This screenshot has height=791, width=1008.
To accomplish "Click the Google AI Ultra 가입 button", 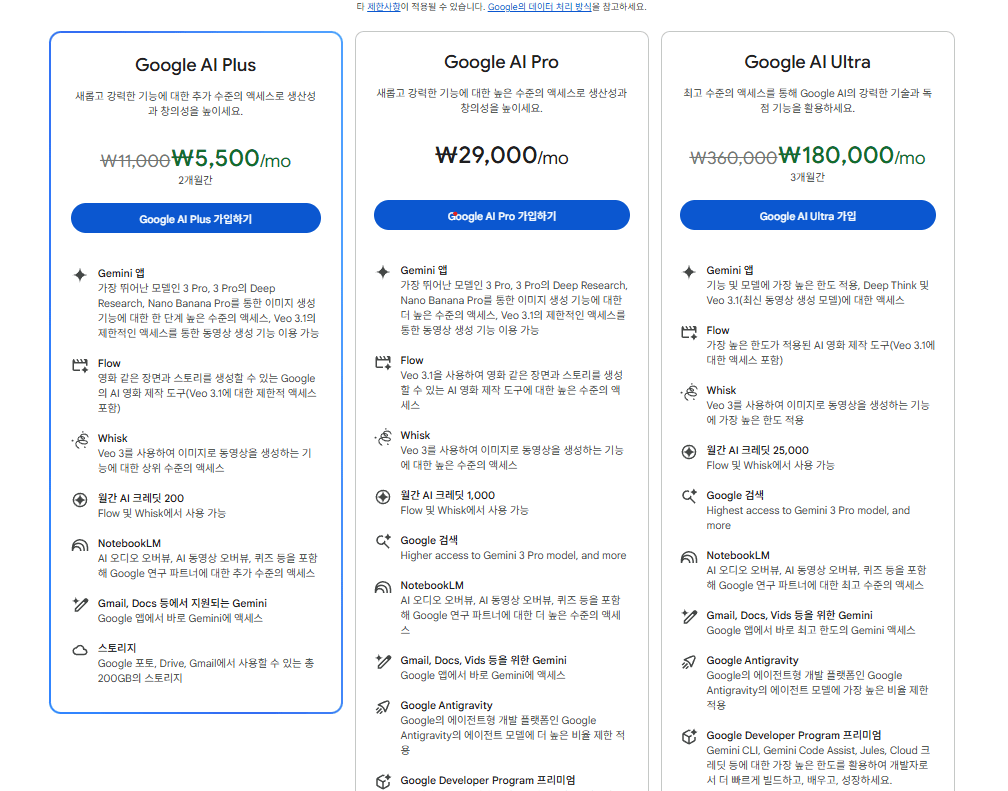I will tap(807, 214).
